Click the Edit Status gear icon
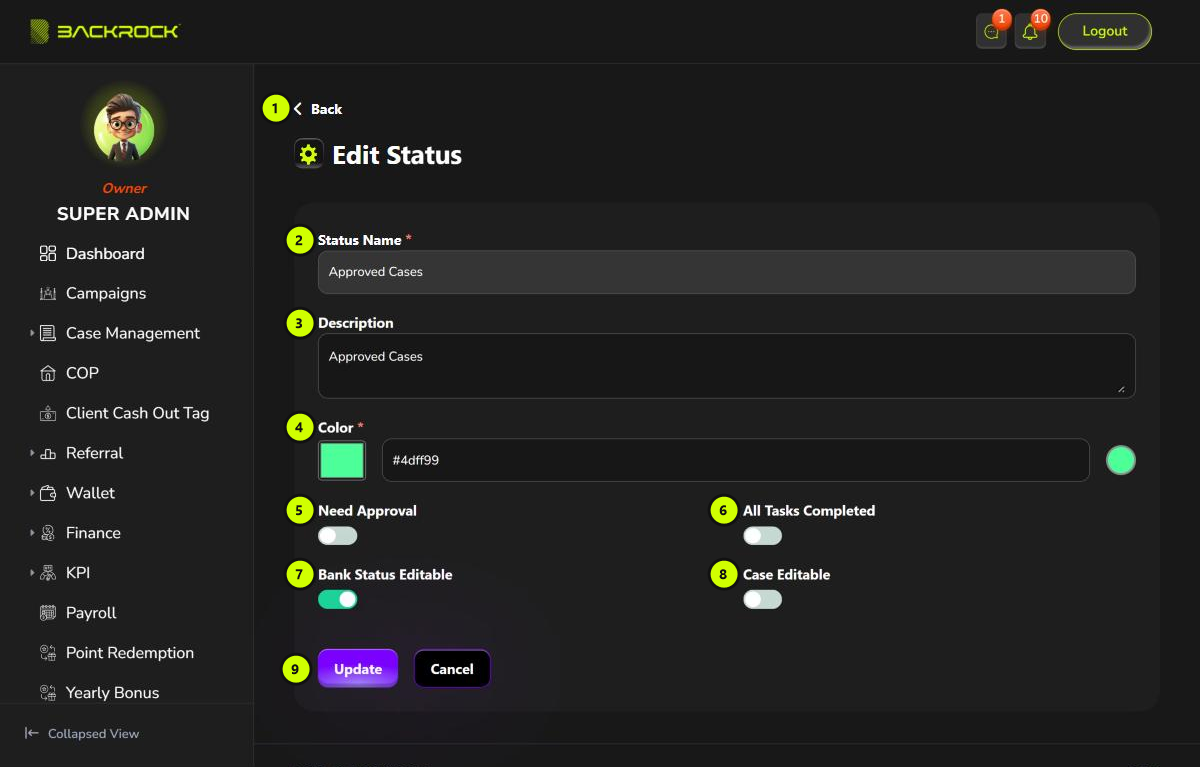Screen dimensions: 1200x767 click(x=309, y=154)
